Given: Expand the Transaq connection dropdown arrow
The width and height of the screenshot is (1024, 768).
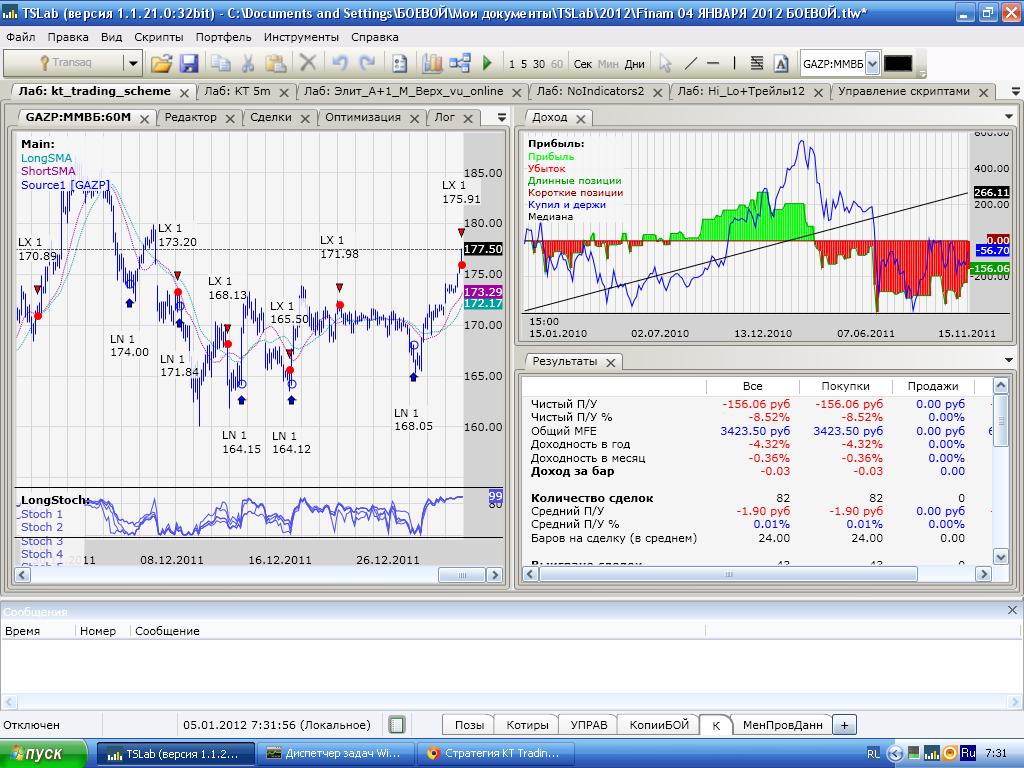Looking at the screenshot, I should point(132,64).
